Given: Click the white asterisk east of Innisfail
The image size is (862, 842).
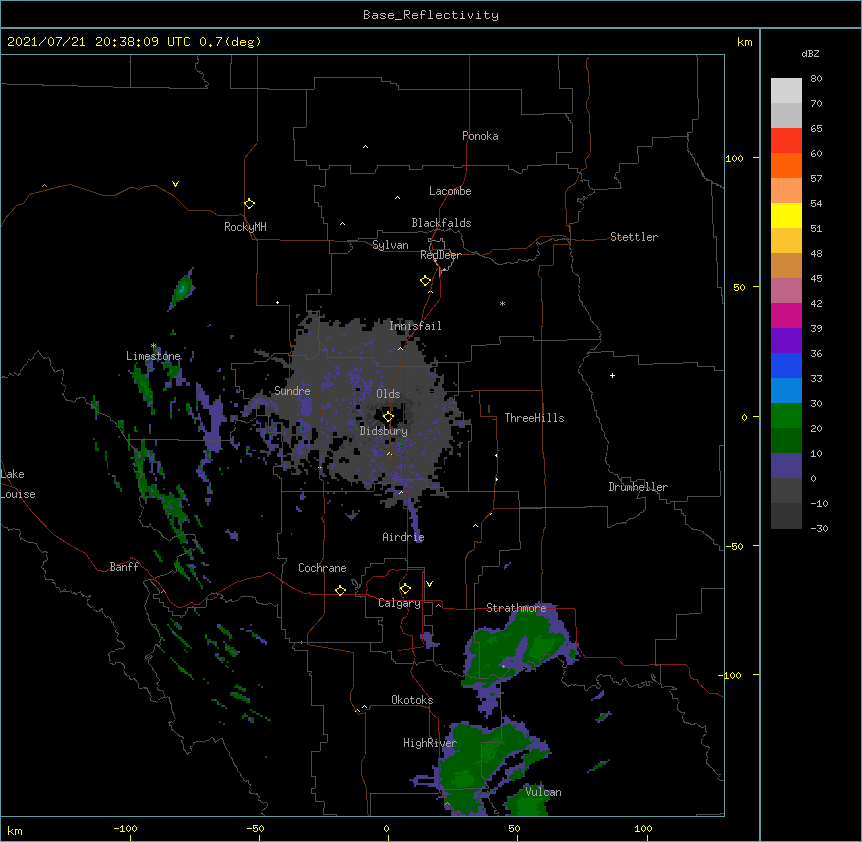Looking at the screenshot, I should [x=502, y=303].
